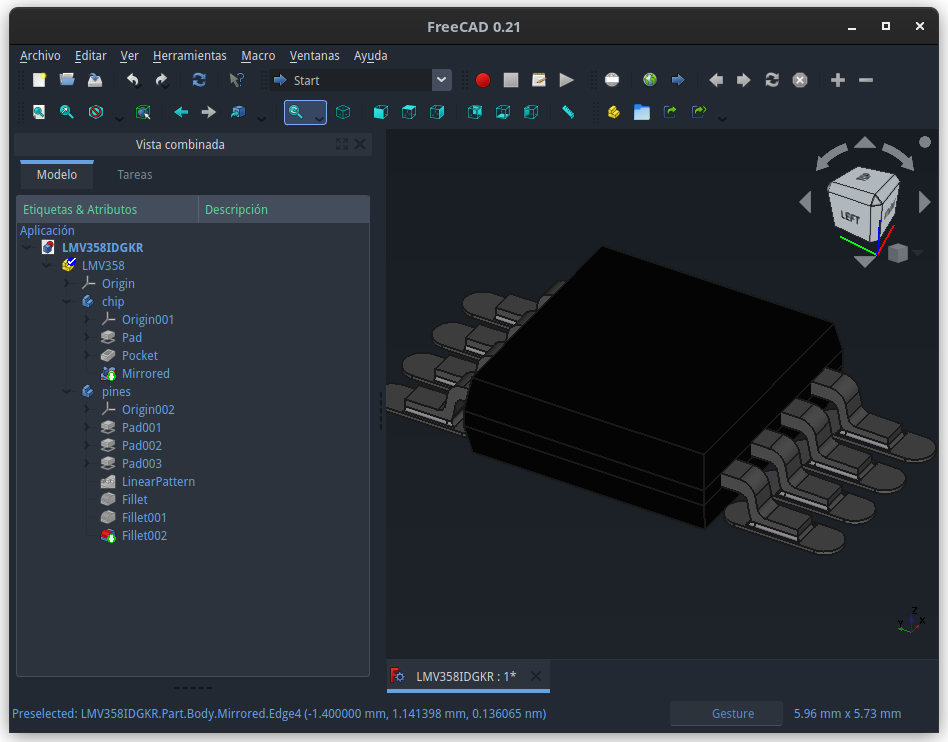Click the LEFT face of the navigation cube

[850, 216]
